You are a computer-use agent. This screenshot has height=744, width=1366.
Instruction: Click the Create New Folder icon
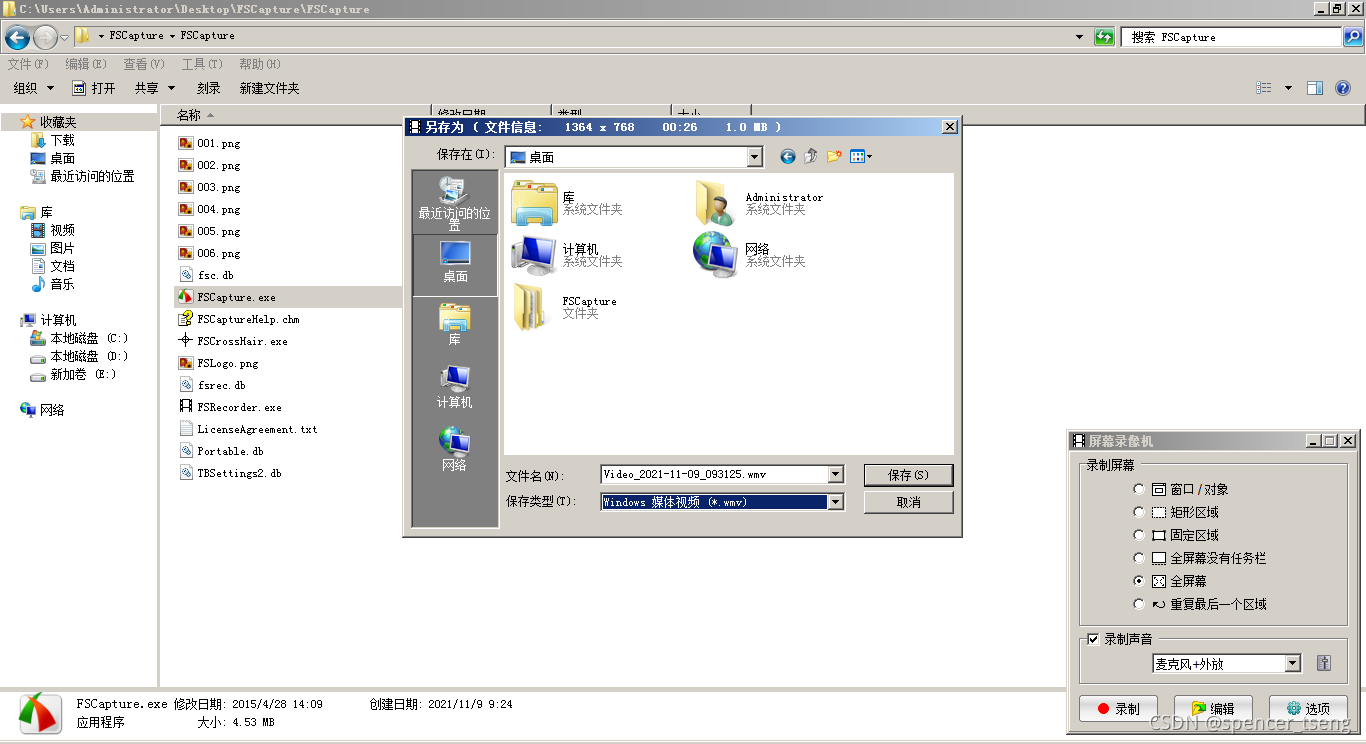tap(833, 157)
